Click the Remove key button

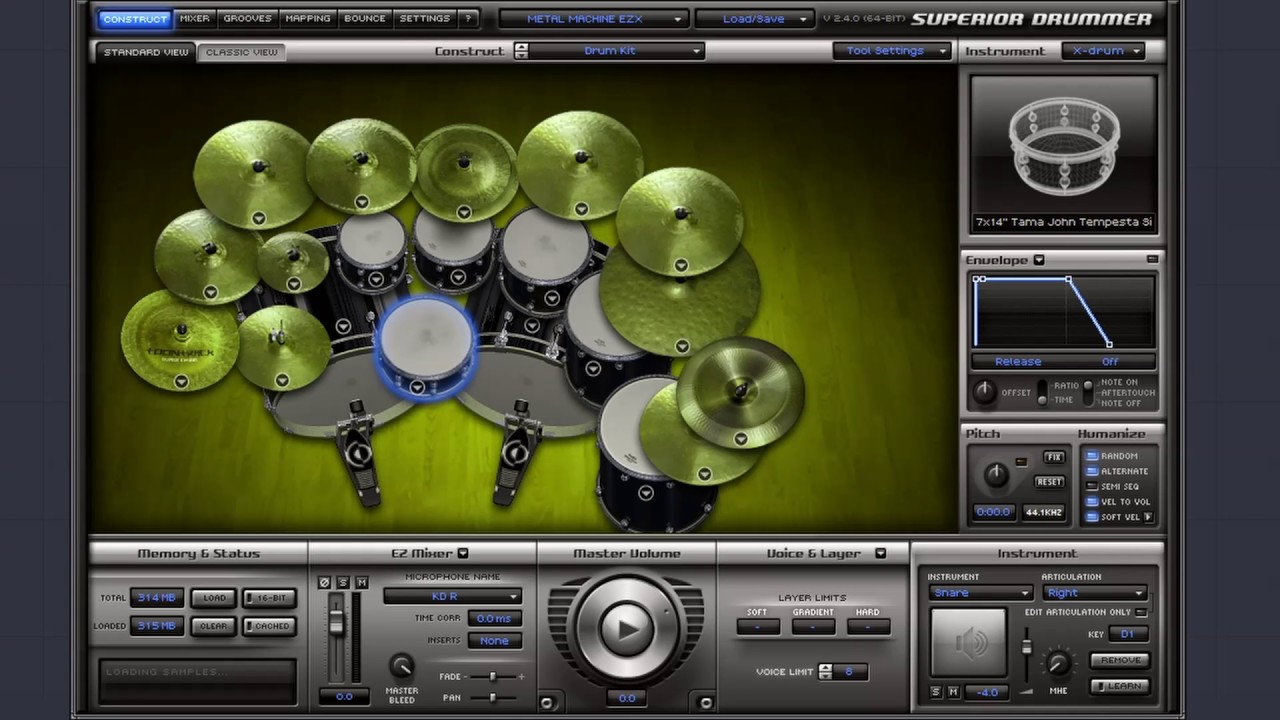tap(1120, 660)
